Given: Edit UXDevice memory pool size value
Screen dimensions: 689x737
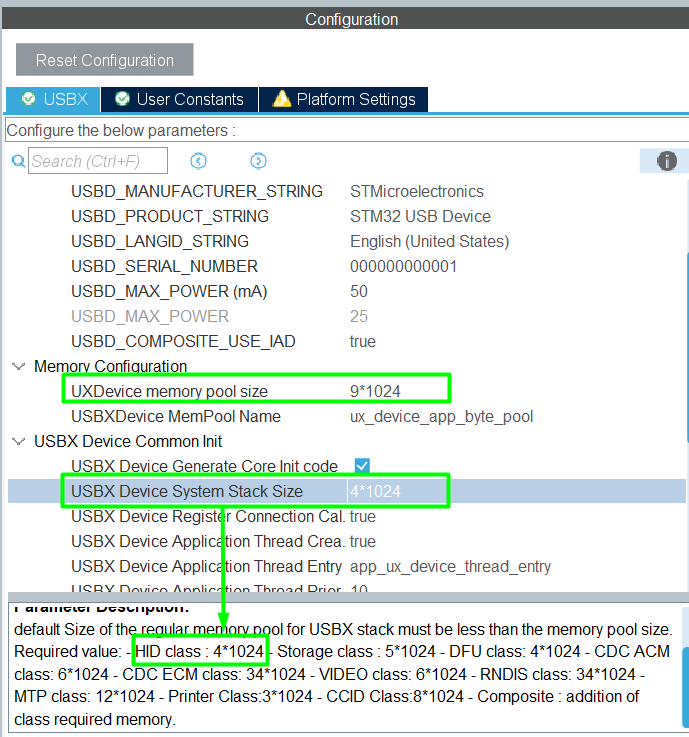Looking at the screenshot, I should point(390,391).
